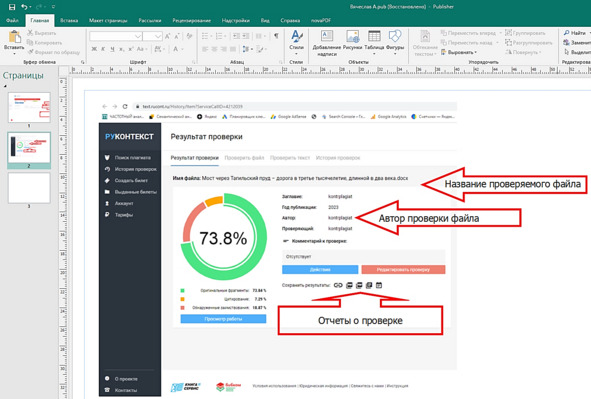Toggle superscript formatting
The height and width of the screenshot is (399, 591).
131,49
